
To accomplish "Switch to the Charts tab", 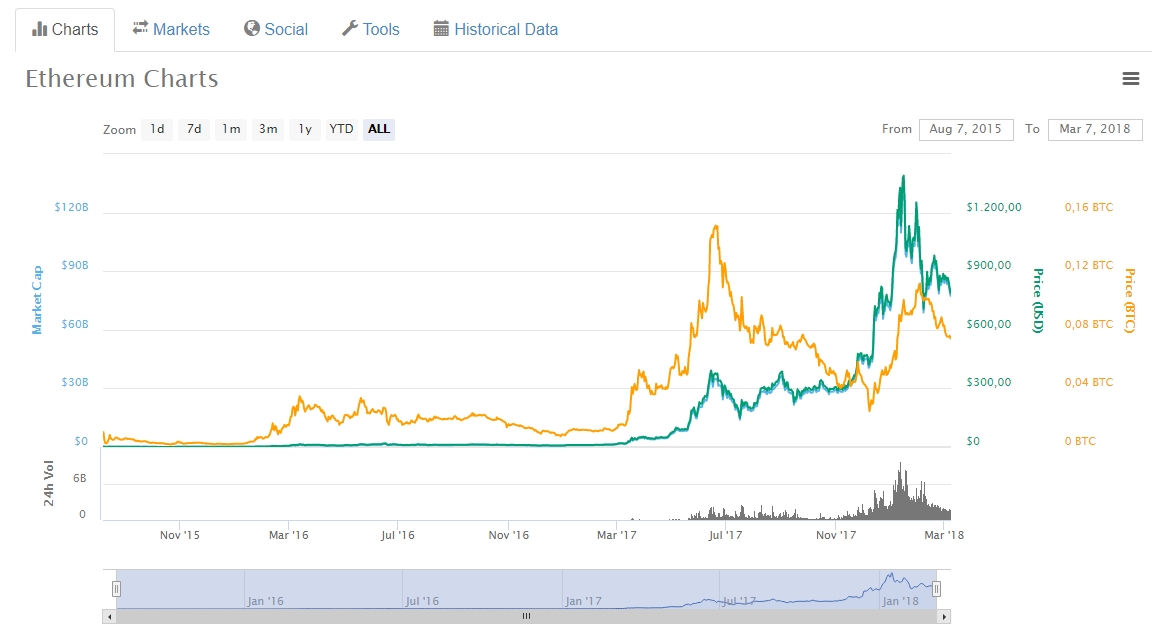I will [x=65, y=30].
